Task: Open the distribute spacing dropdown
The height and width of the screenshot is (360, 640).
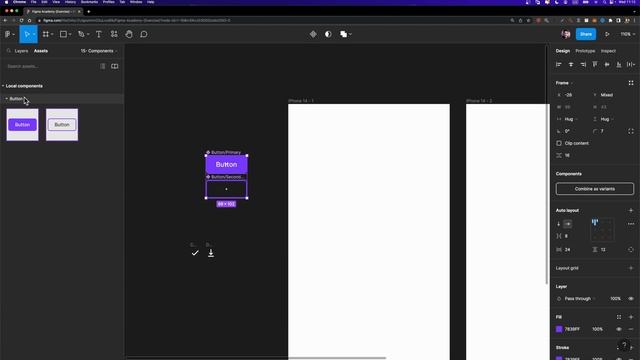Action: [x=631, y=64]
